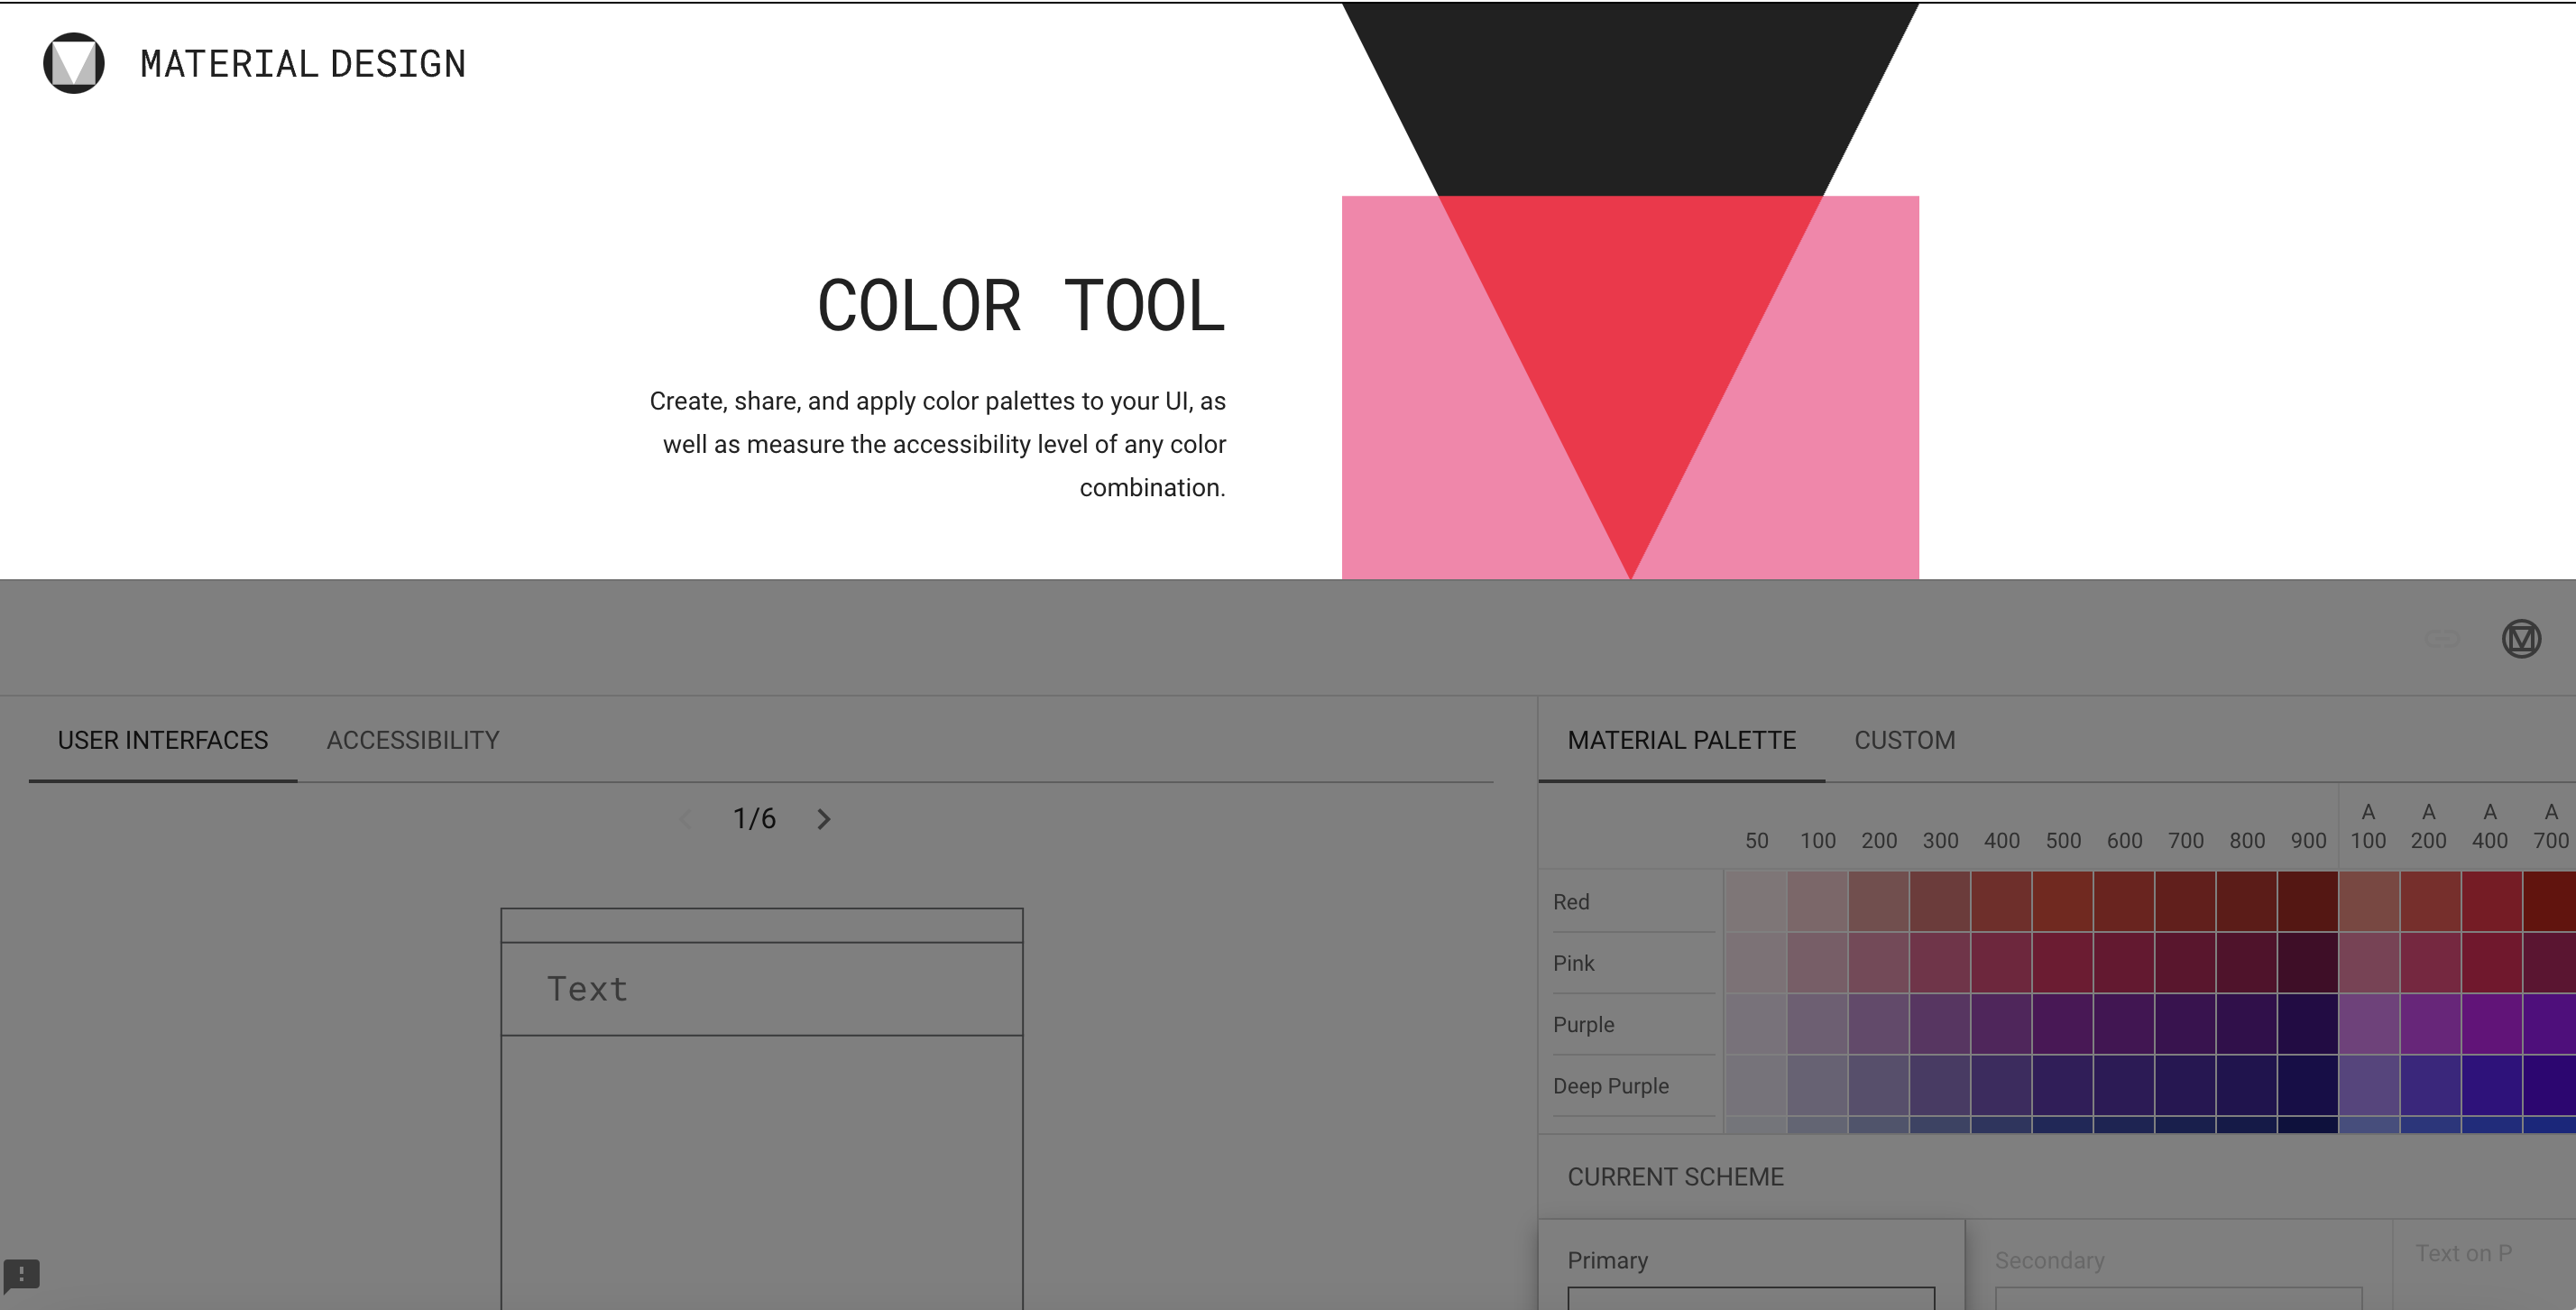Switch to the User Interfaces tab
Screen dimensions: 2576x1310
pyautogui.click(x=163, y=740)
